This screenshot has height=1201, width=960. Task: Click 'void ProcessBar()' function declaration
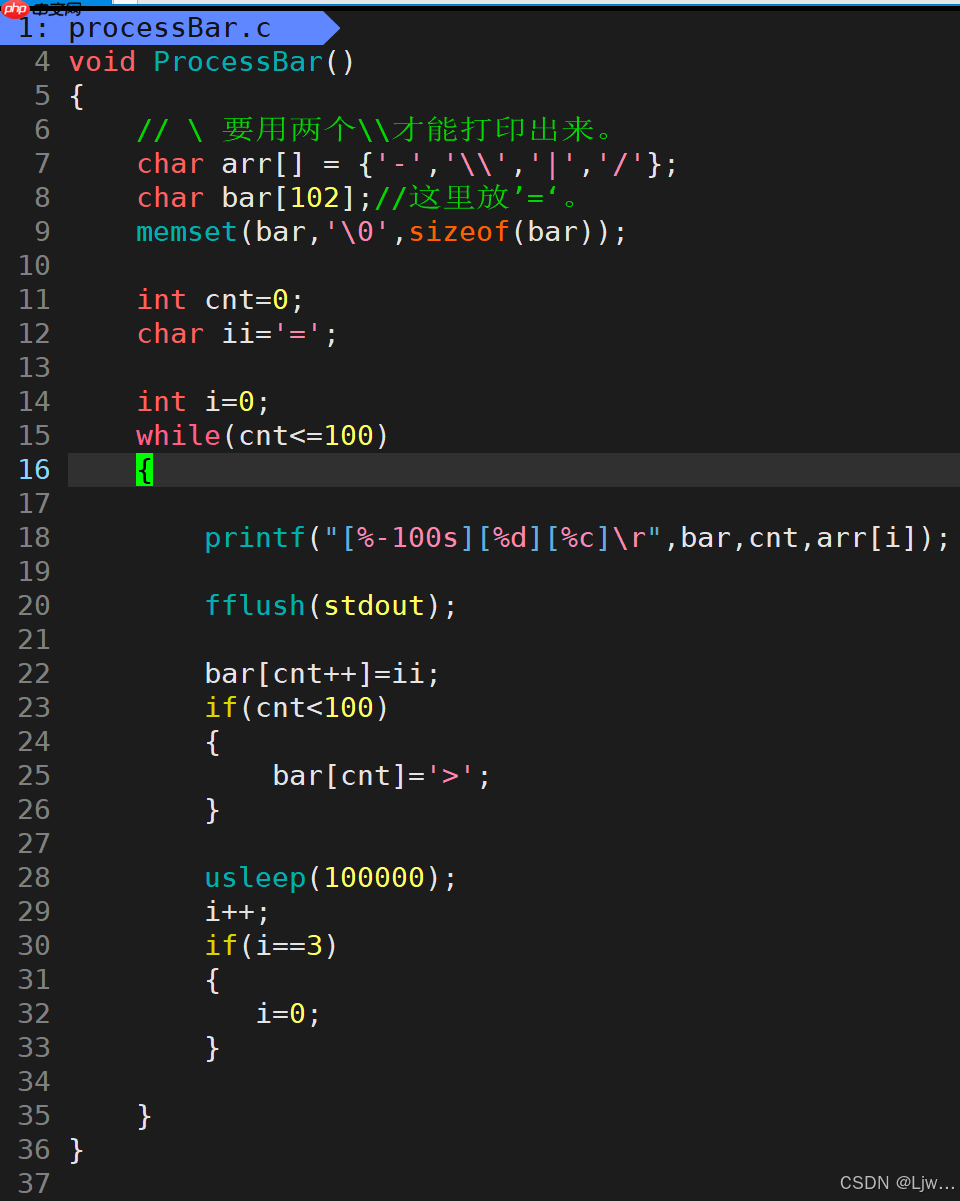[x=212, y=62]
